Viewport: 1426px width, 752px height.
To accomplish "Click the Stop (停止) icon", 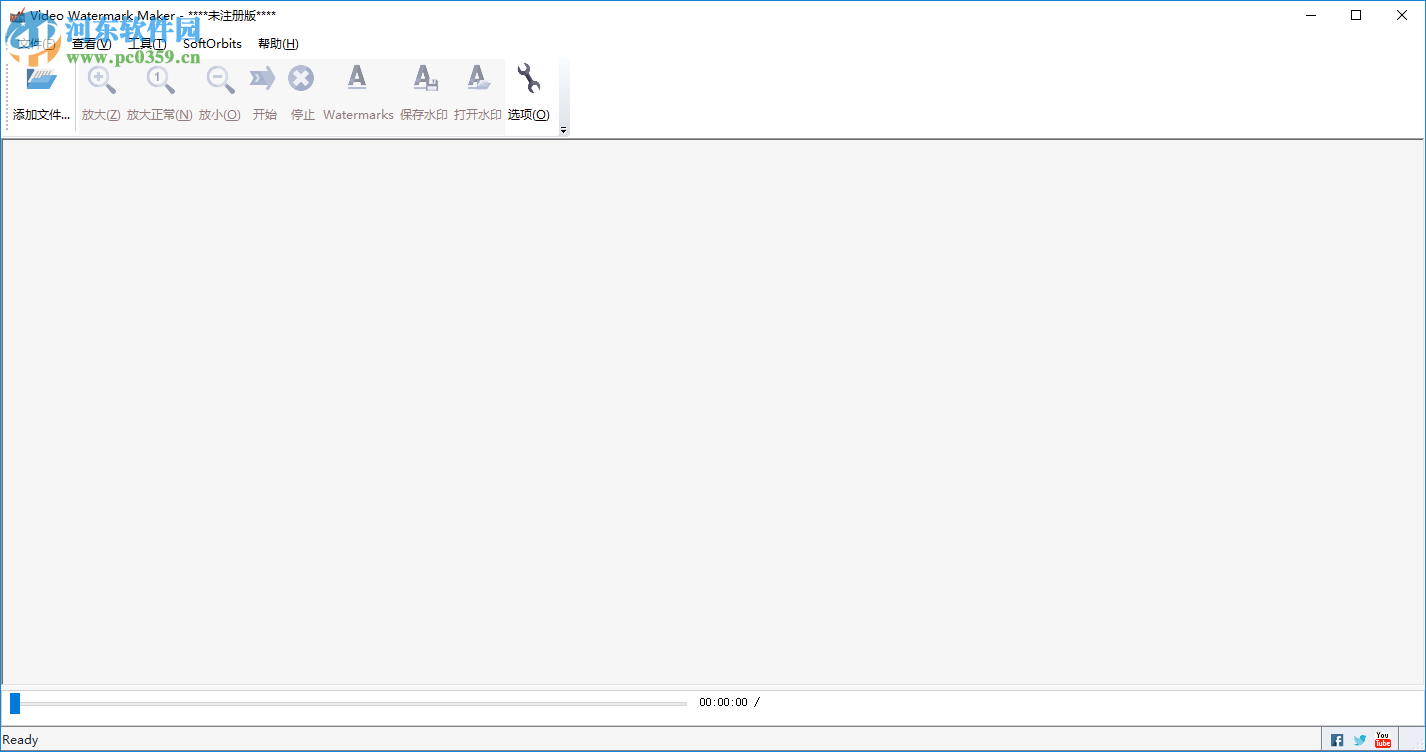I will tap(301, 79).
